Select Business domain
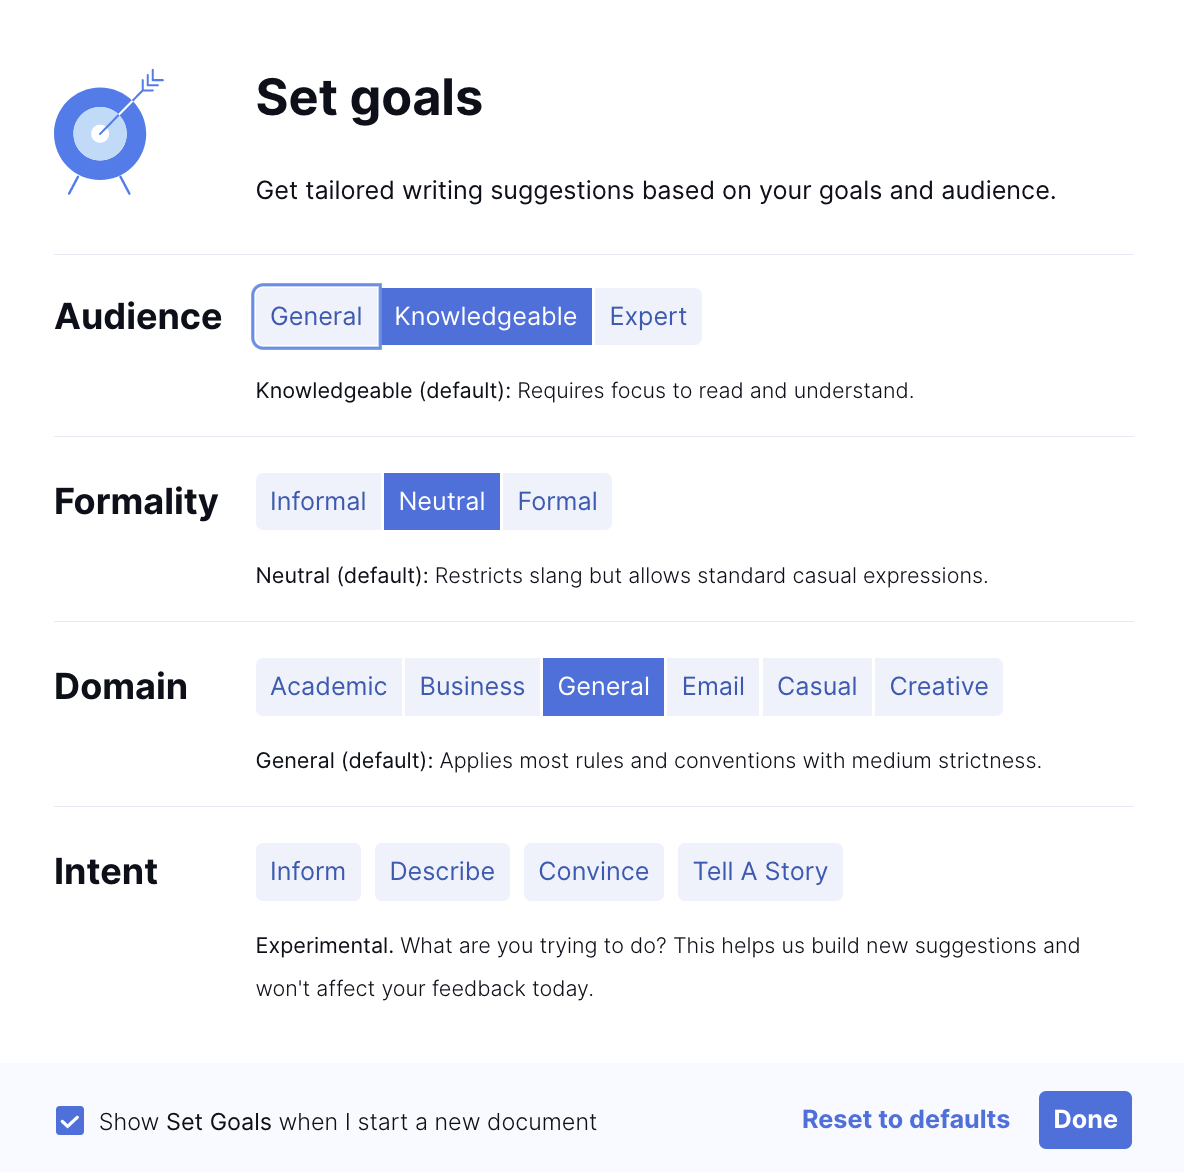The image size is (1184, 1172). 472,687
